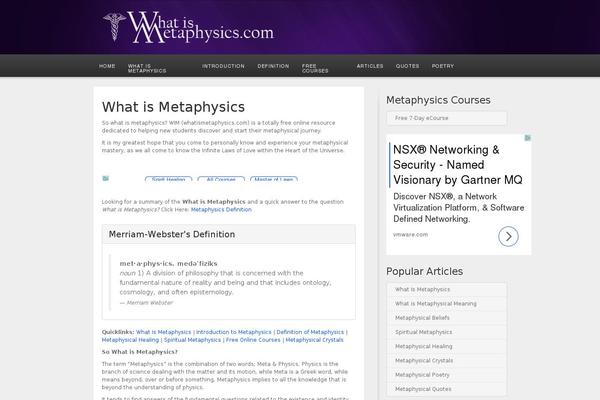Screen dimensions: 600x400
Task: Open the Quotes nav item
Action: (x=407, y=66)
